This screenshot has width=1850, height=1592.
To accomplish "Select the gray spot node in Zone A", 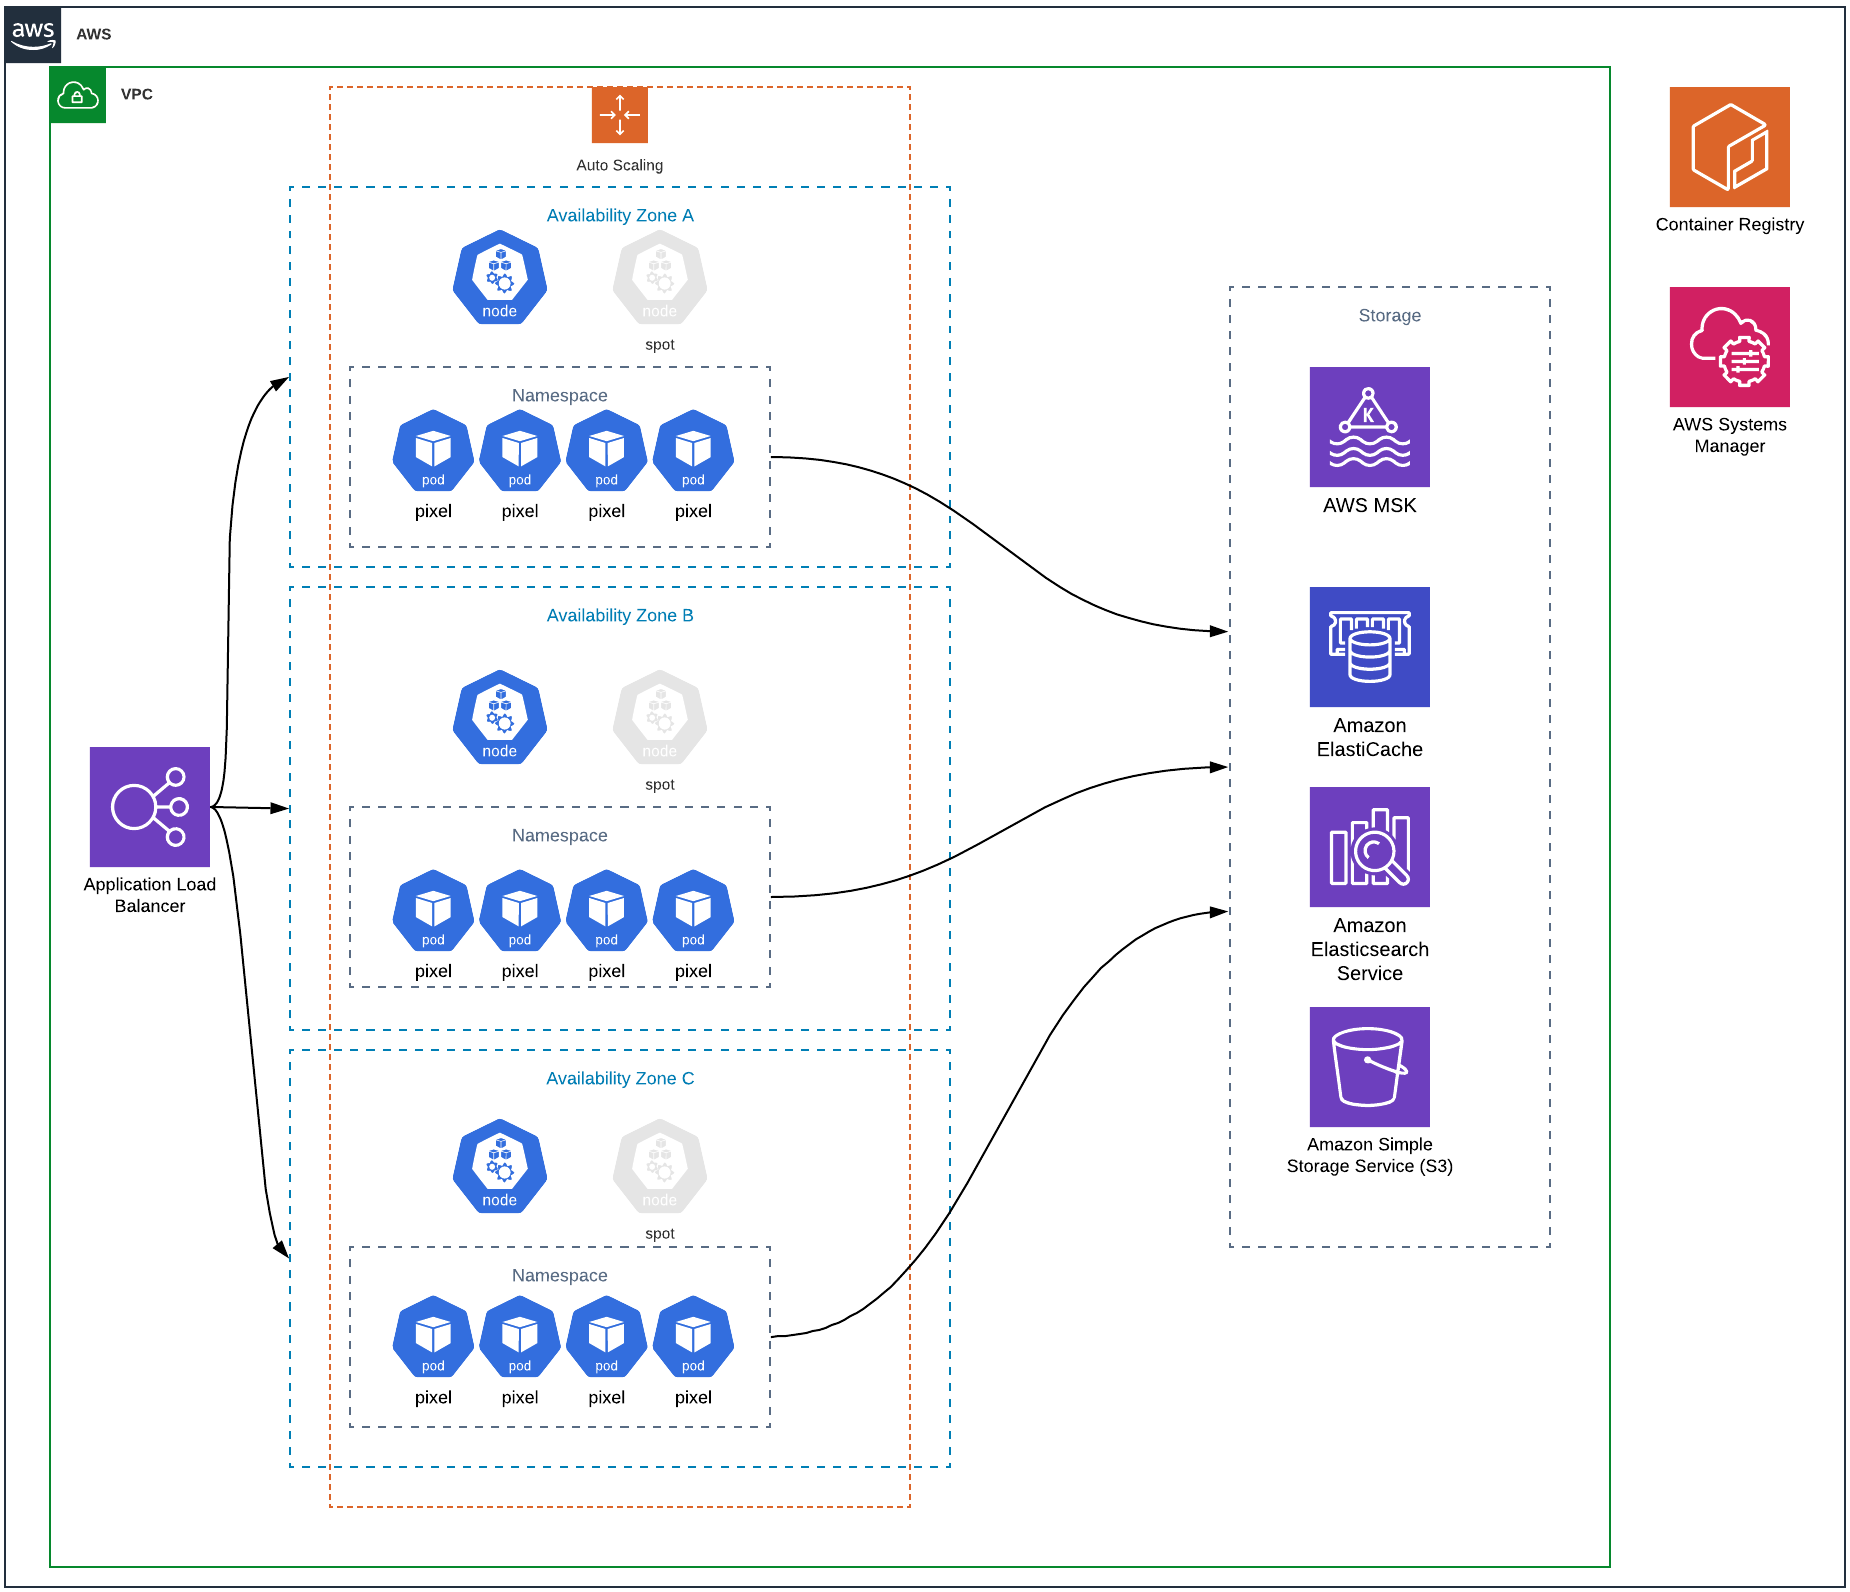I will 660,277.
